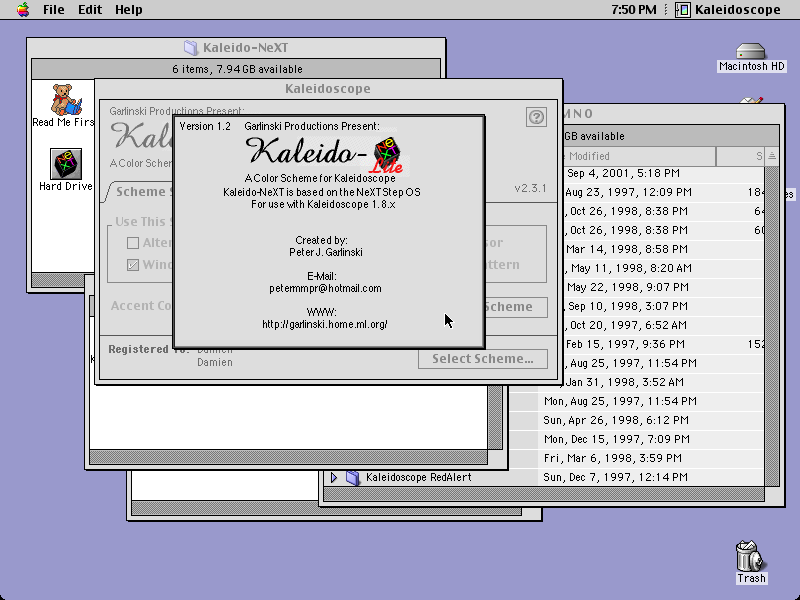
Task: Click the folder icon in Kaleido-NeXT title bar
Action: [191, 47]
